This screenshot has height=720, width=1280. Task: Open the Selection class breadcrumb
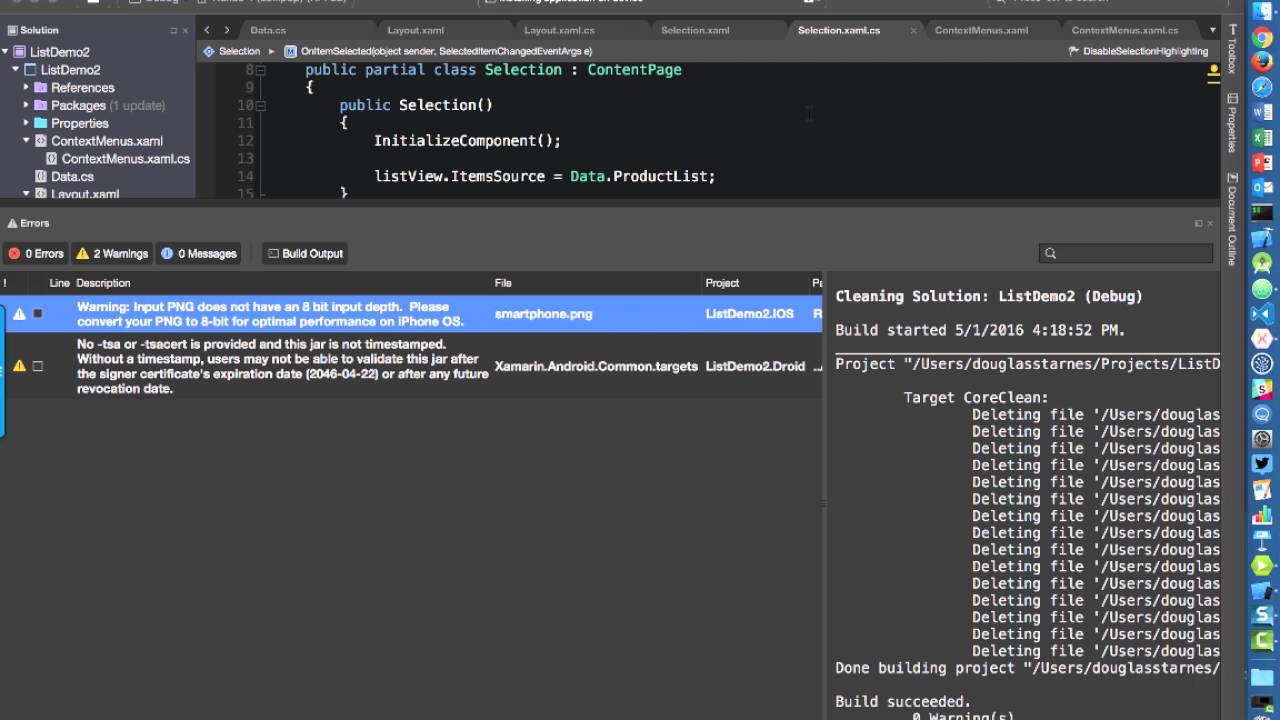click(232, 51)
